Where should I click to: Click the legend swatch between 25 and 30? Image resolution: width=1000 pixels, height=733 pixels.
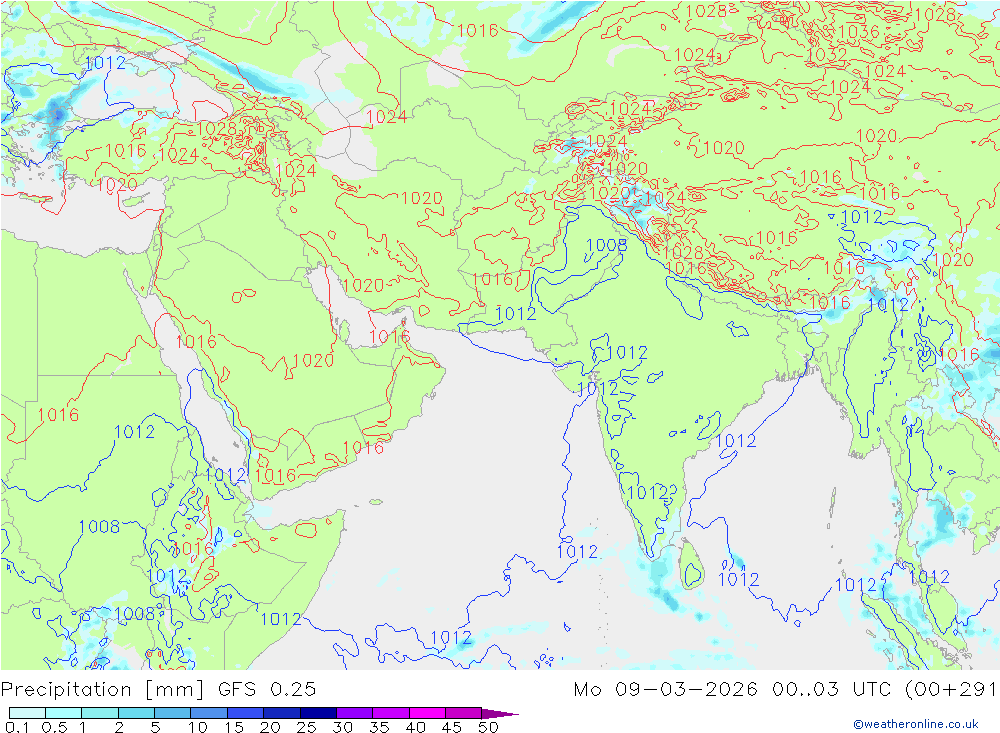click(318, 713)
